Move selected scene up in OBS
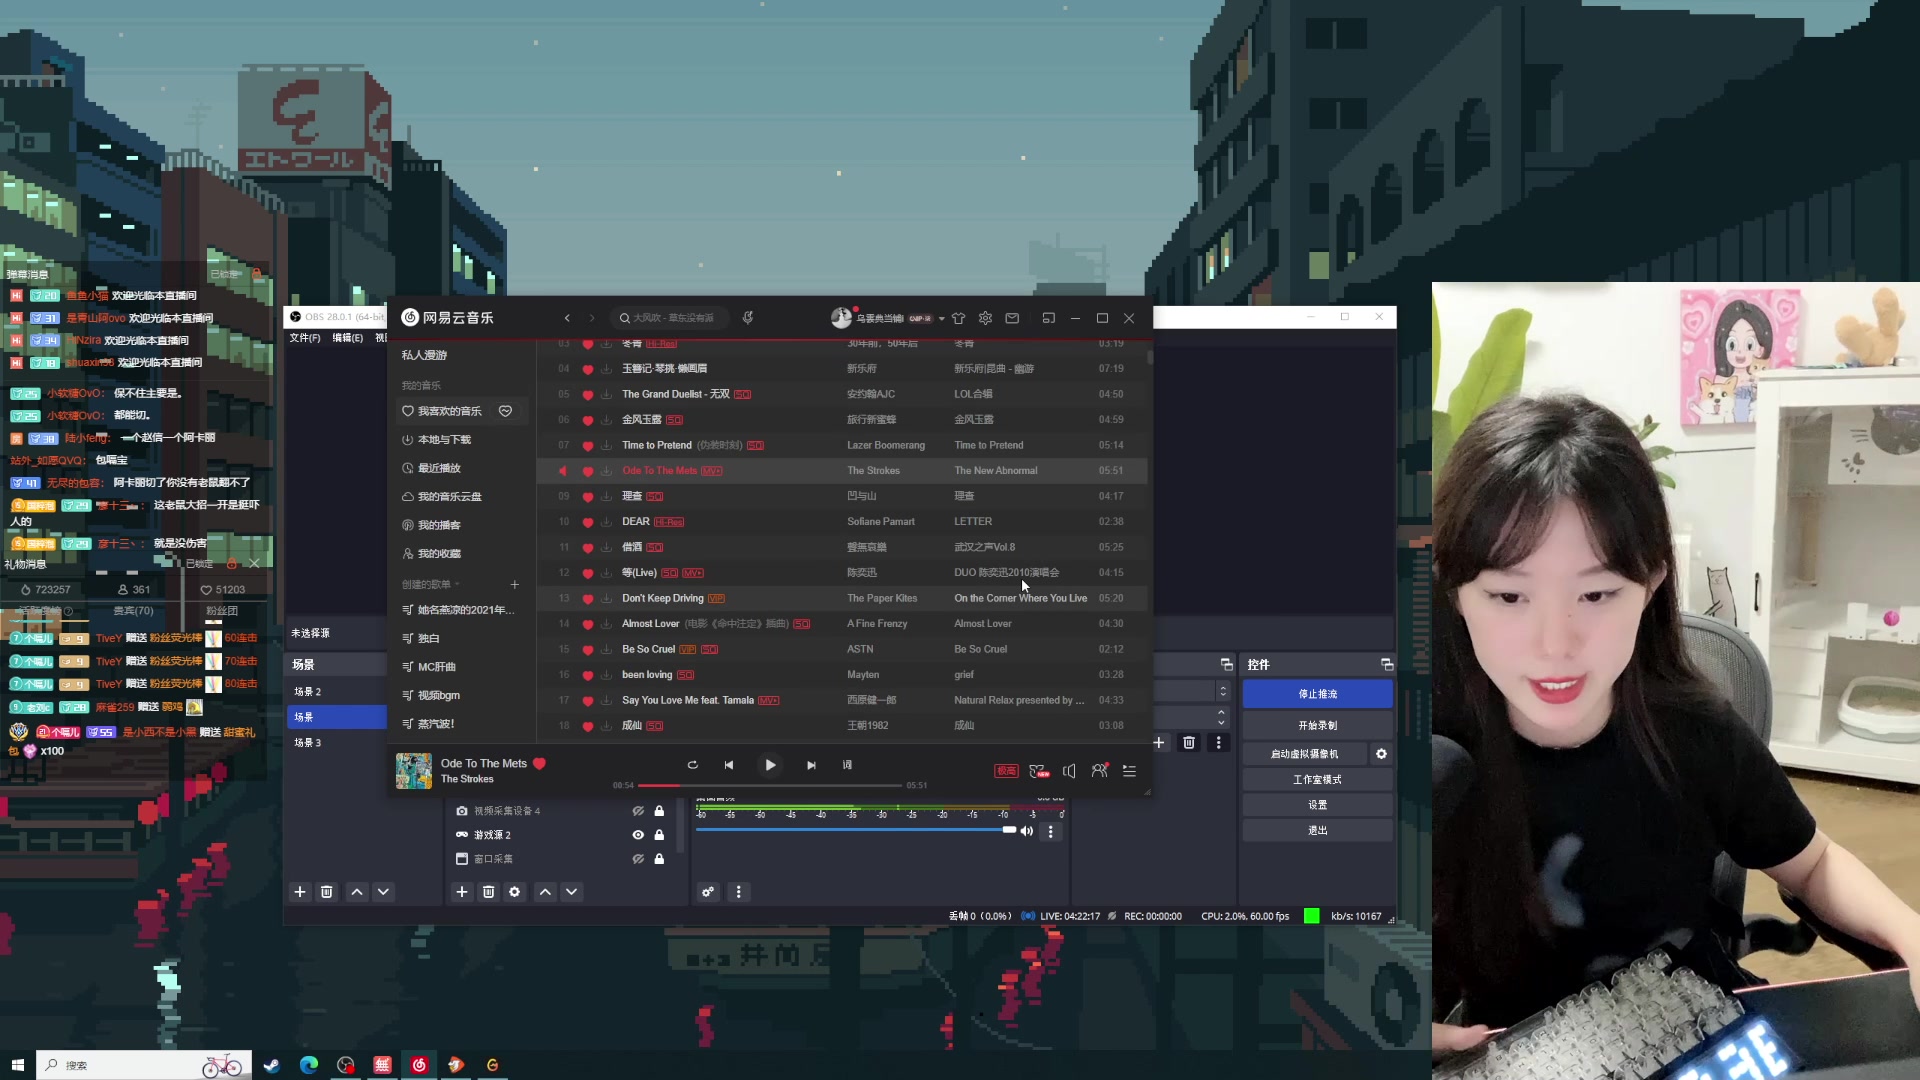 tap(357, 892)
